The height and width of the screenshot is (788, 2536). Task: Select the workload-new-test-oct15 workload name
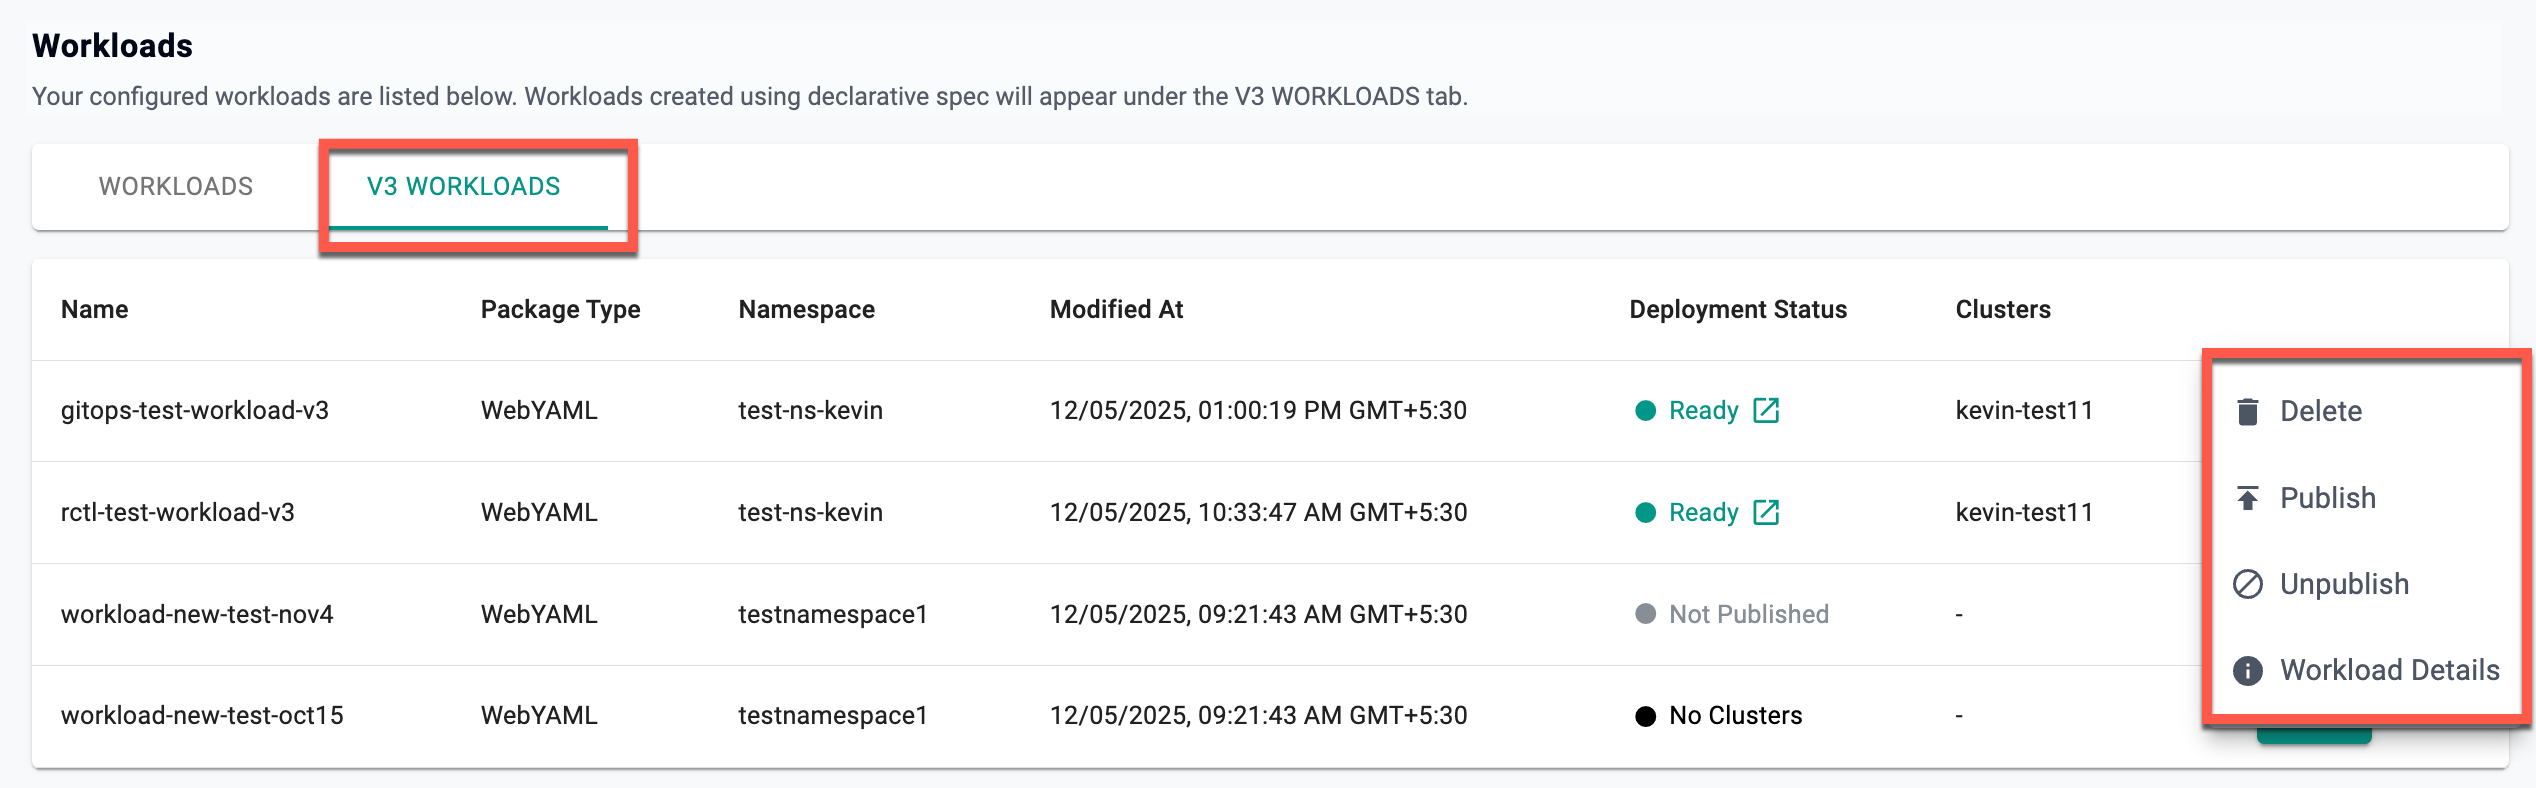(x=202, y=716)
